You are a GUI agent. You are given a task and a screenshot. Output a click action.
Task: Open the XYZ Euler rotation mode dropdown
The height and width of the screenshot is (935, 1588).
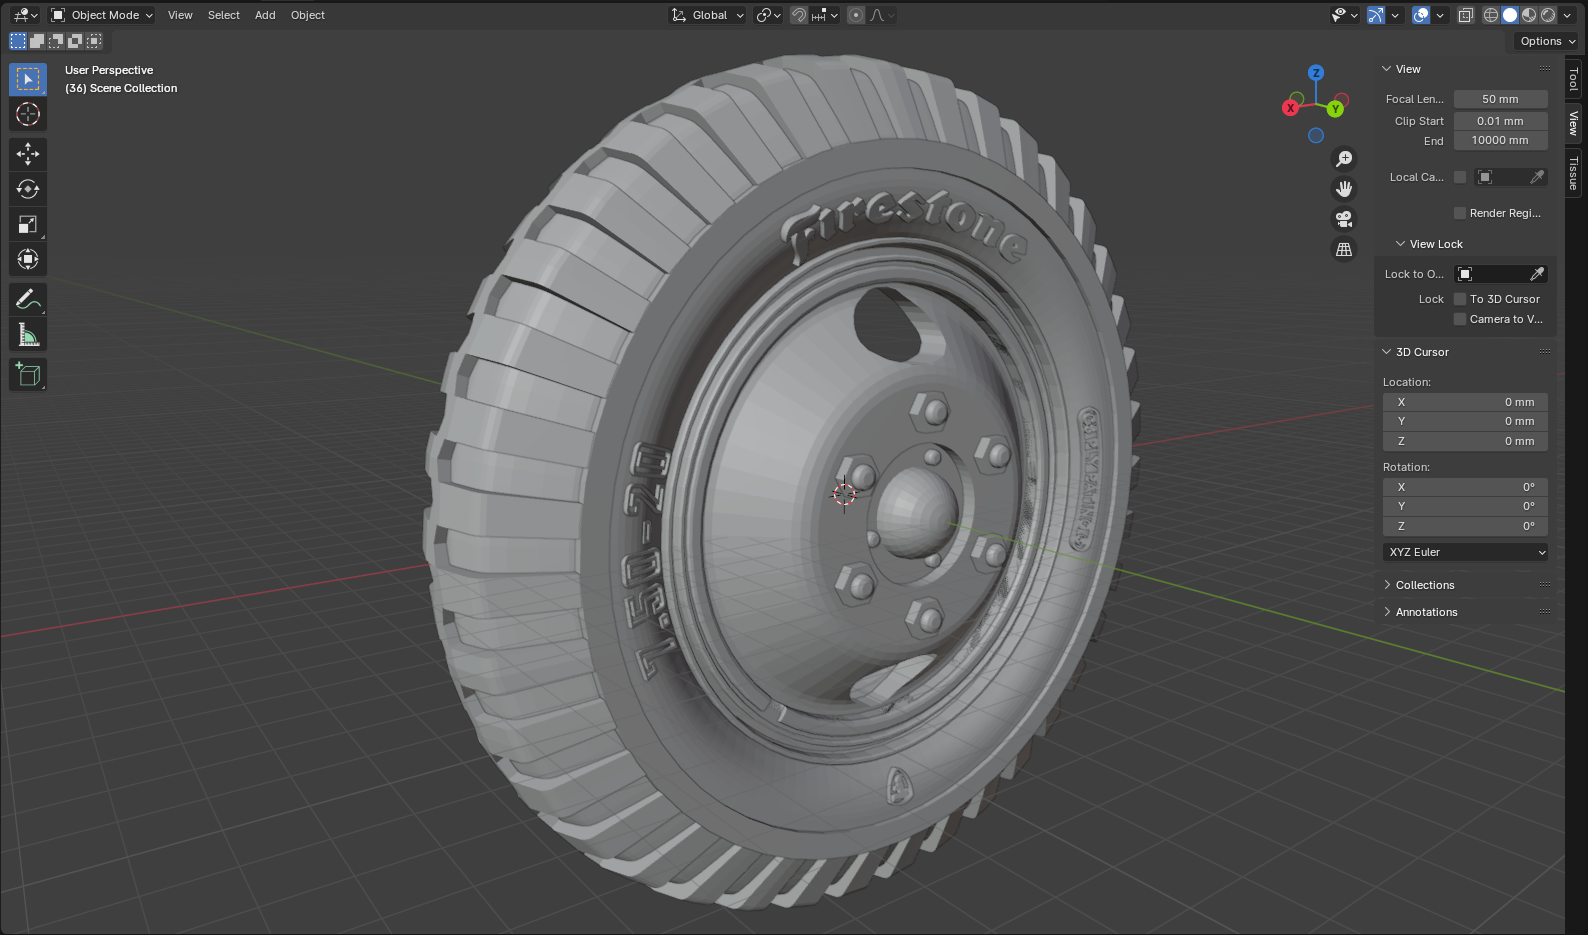point(1465,552)
